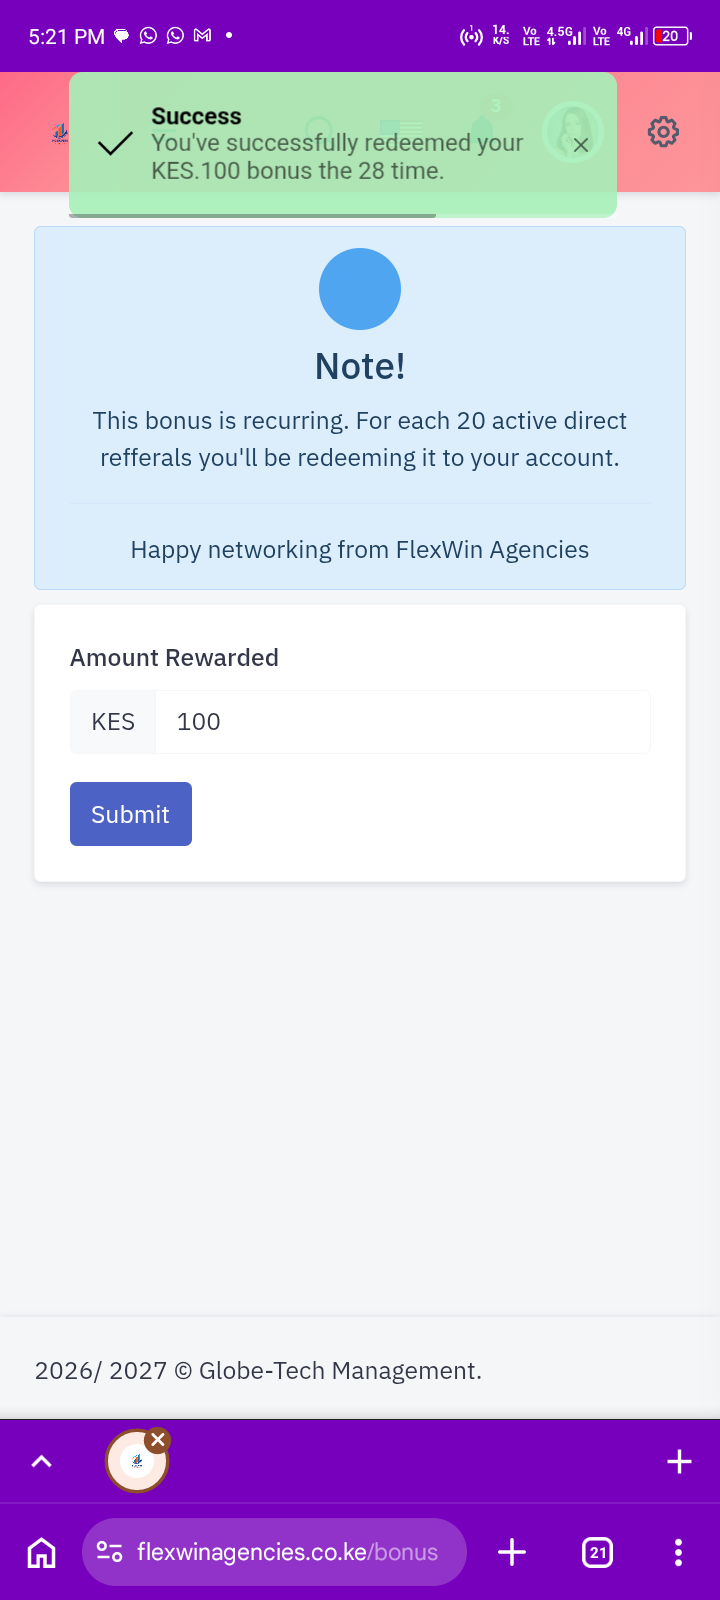Image resolution: width=720 pixels, height=1600 pixels.
Task: Open the settings gear in the header
Action: (x=663, y=132)
